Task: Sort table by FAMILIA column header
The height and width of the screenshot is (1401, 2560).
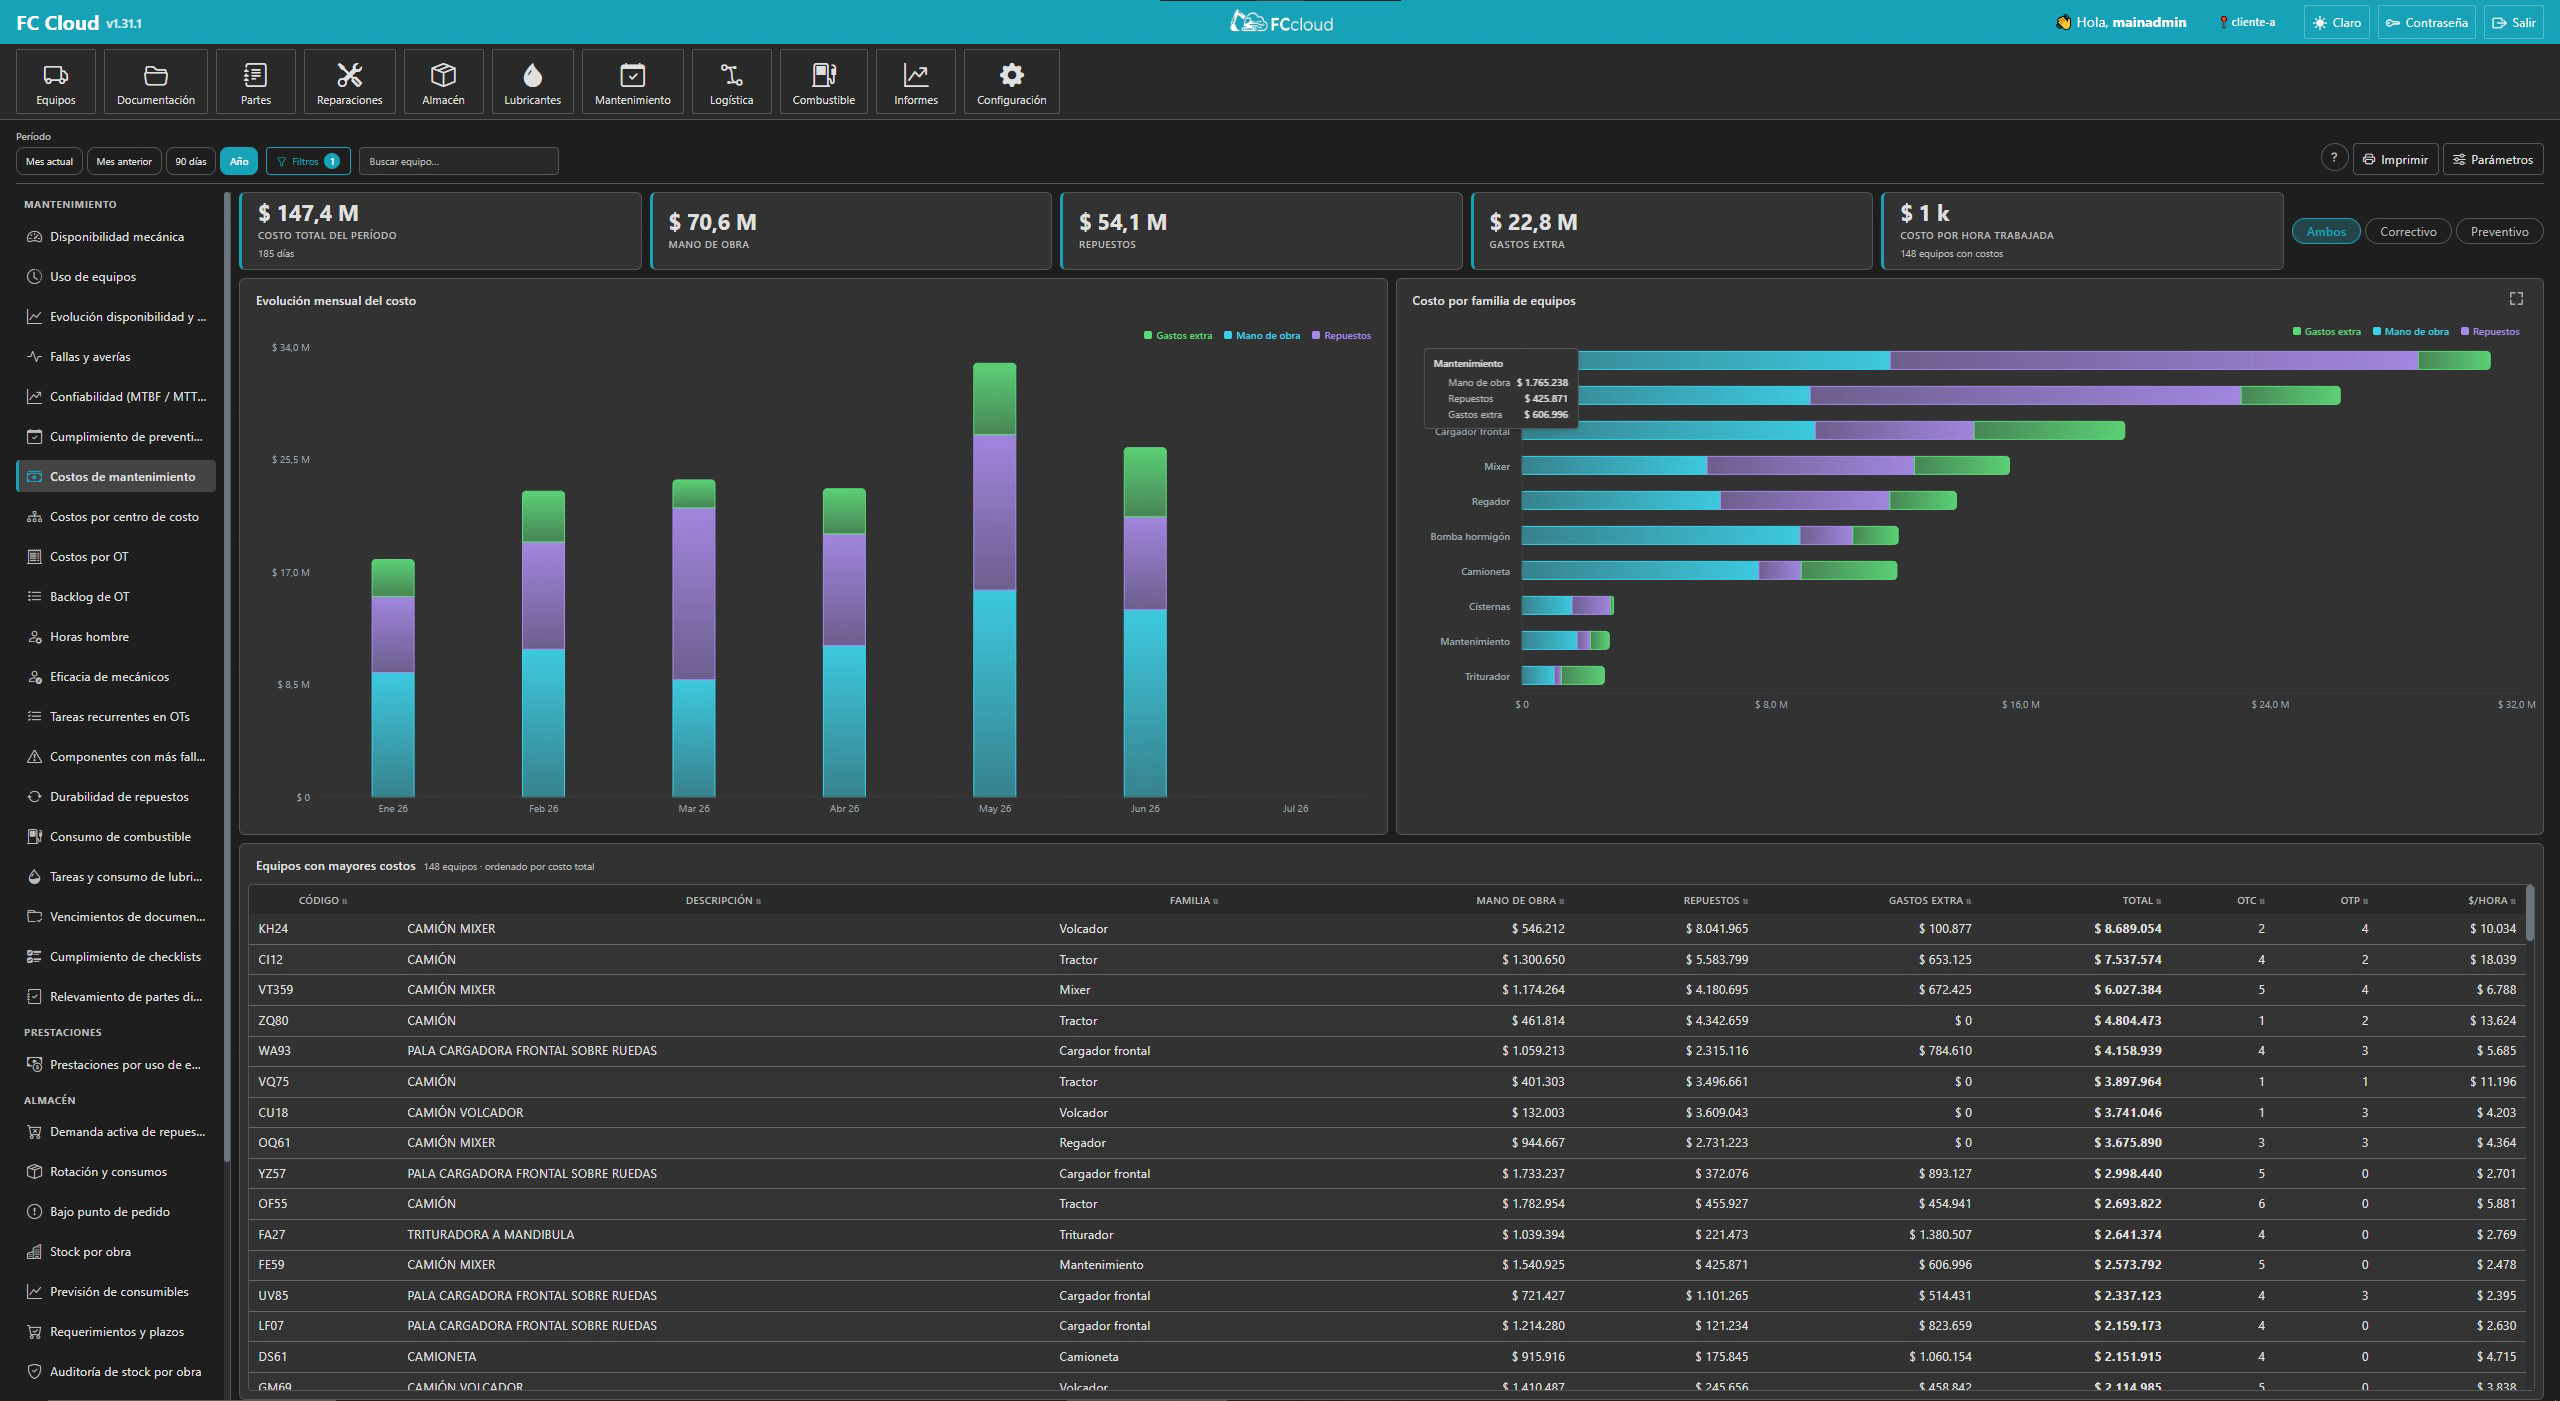Action: (x=1193, y=901)
